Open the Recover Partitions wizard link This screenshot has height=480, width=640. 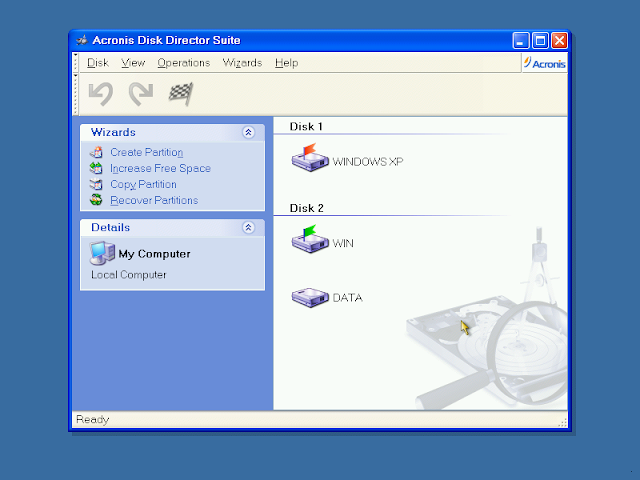click(154, 200)
